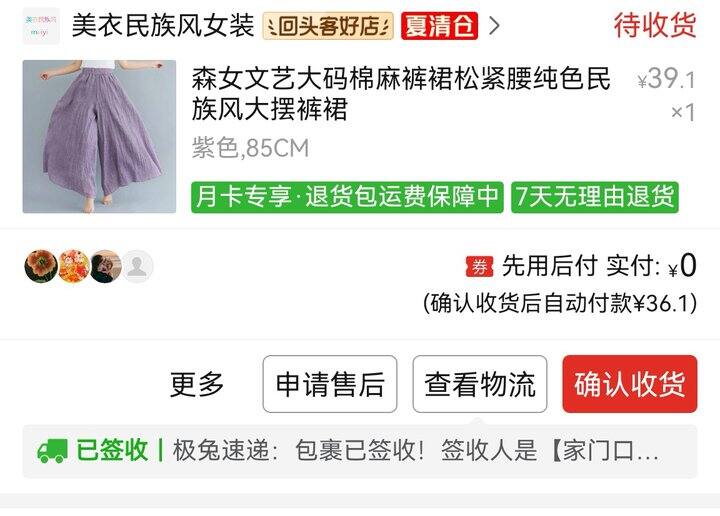This screenshot has height=516, width=720.
Task: Click the 查看物流 button
Action: (x=480, y=384)
